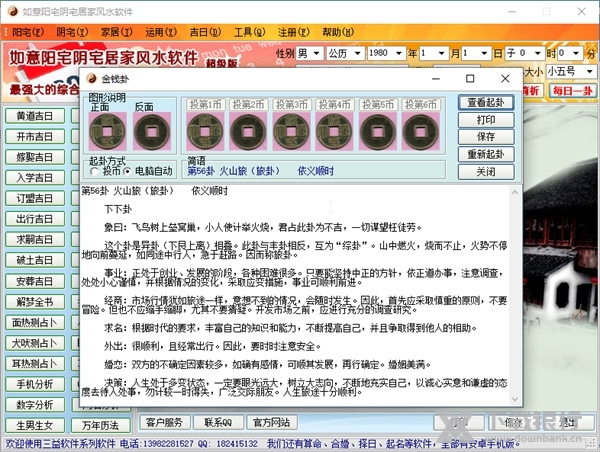Click the coin under 投第4币
The height and width of the screenshot is (452, 600).
point(334,131)
